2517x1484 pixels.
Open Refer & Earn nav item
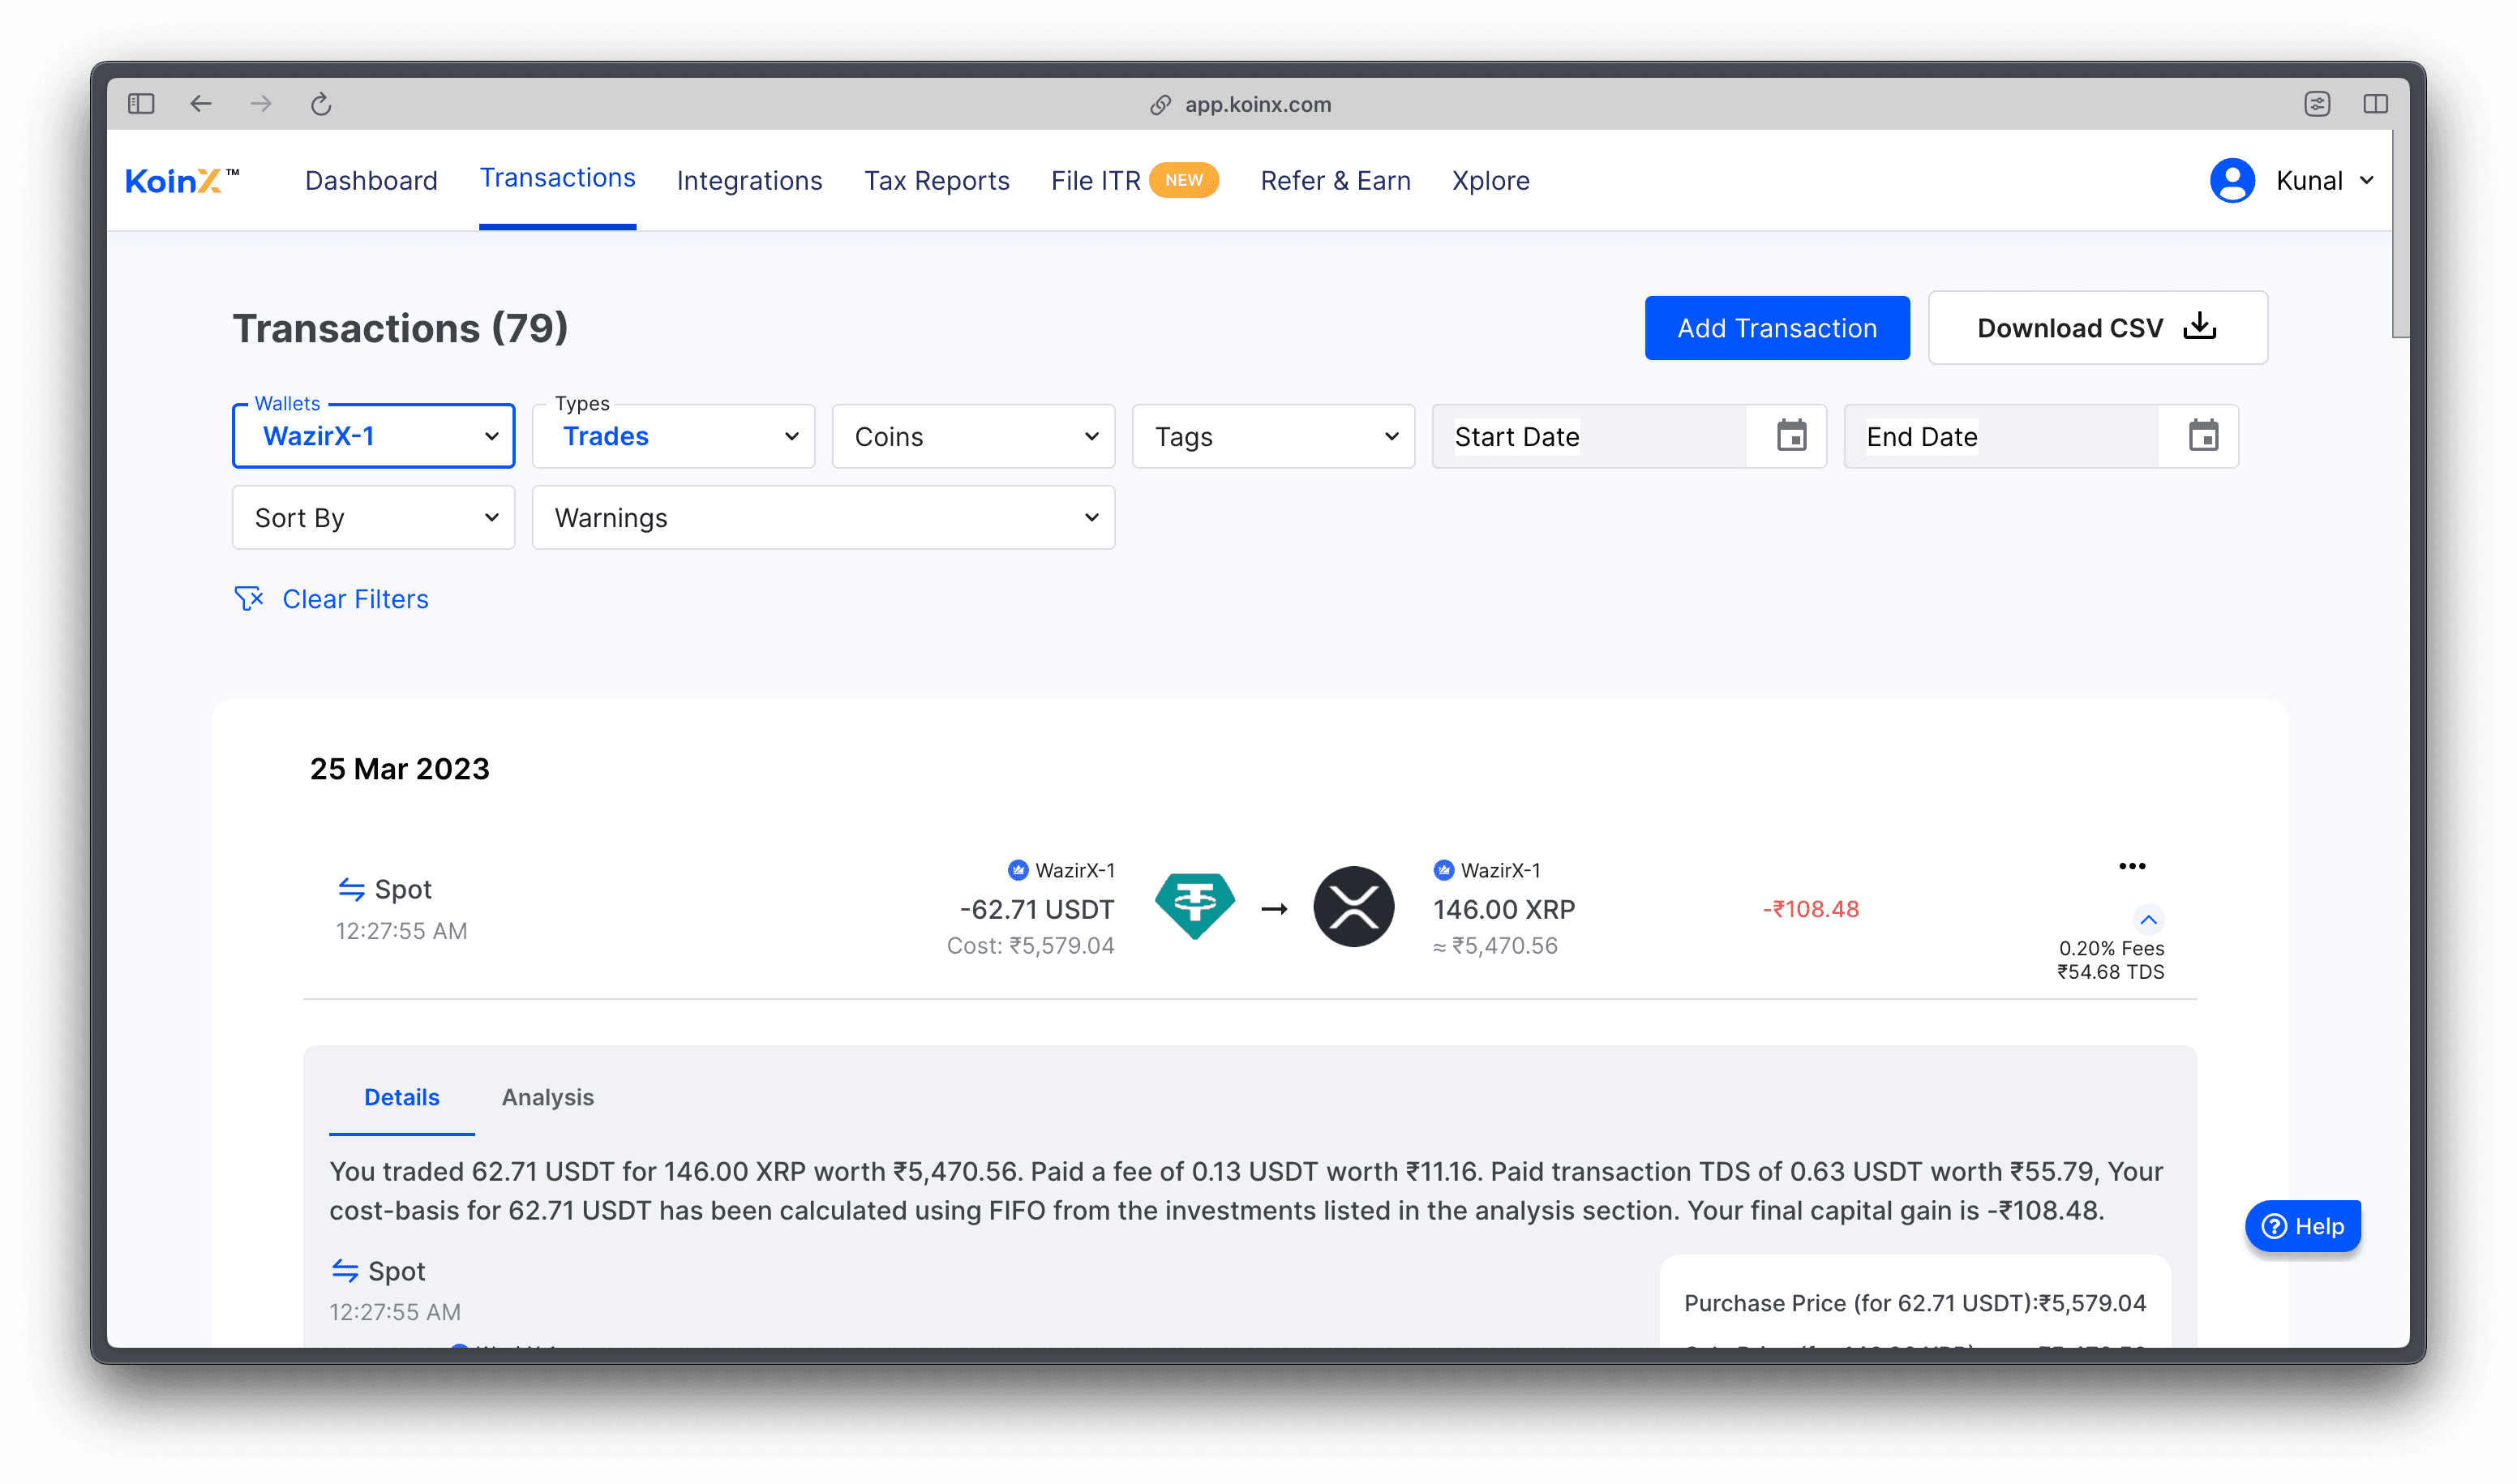point(1336,181)
